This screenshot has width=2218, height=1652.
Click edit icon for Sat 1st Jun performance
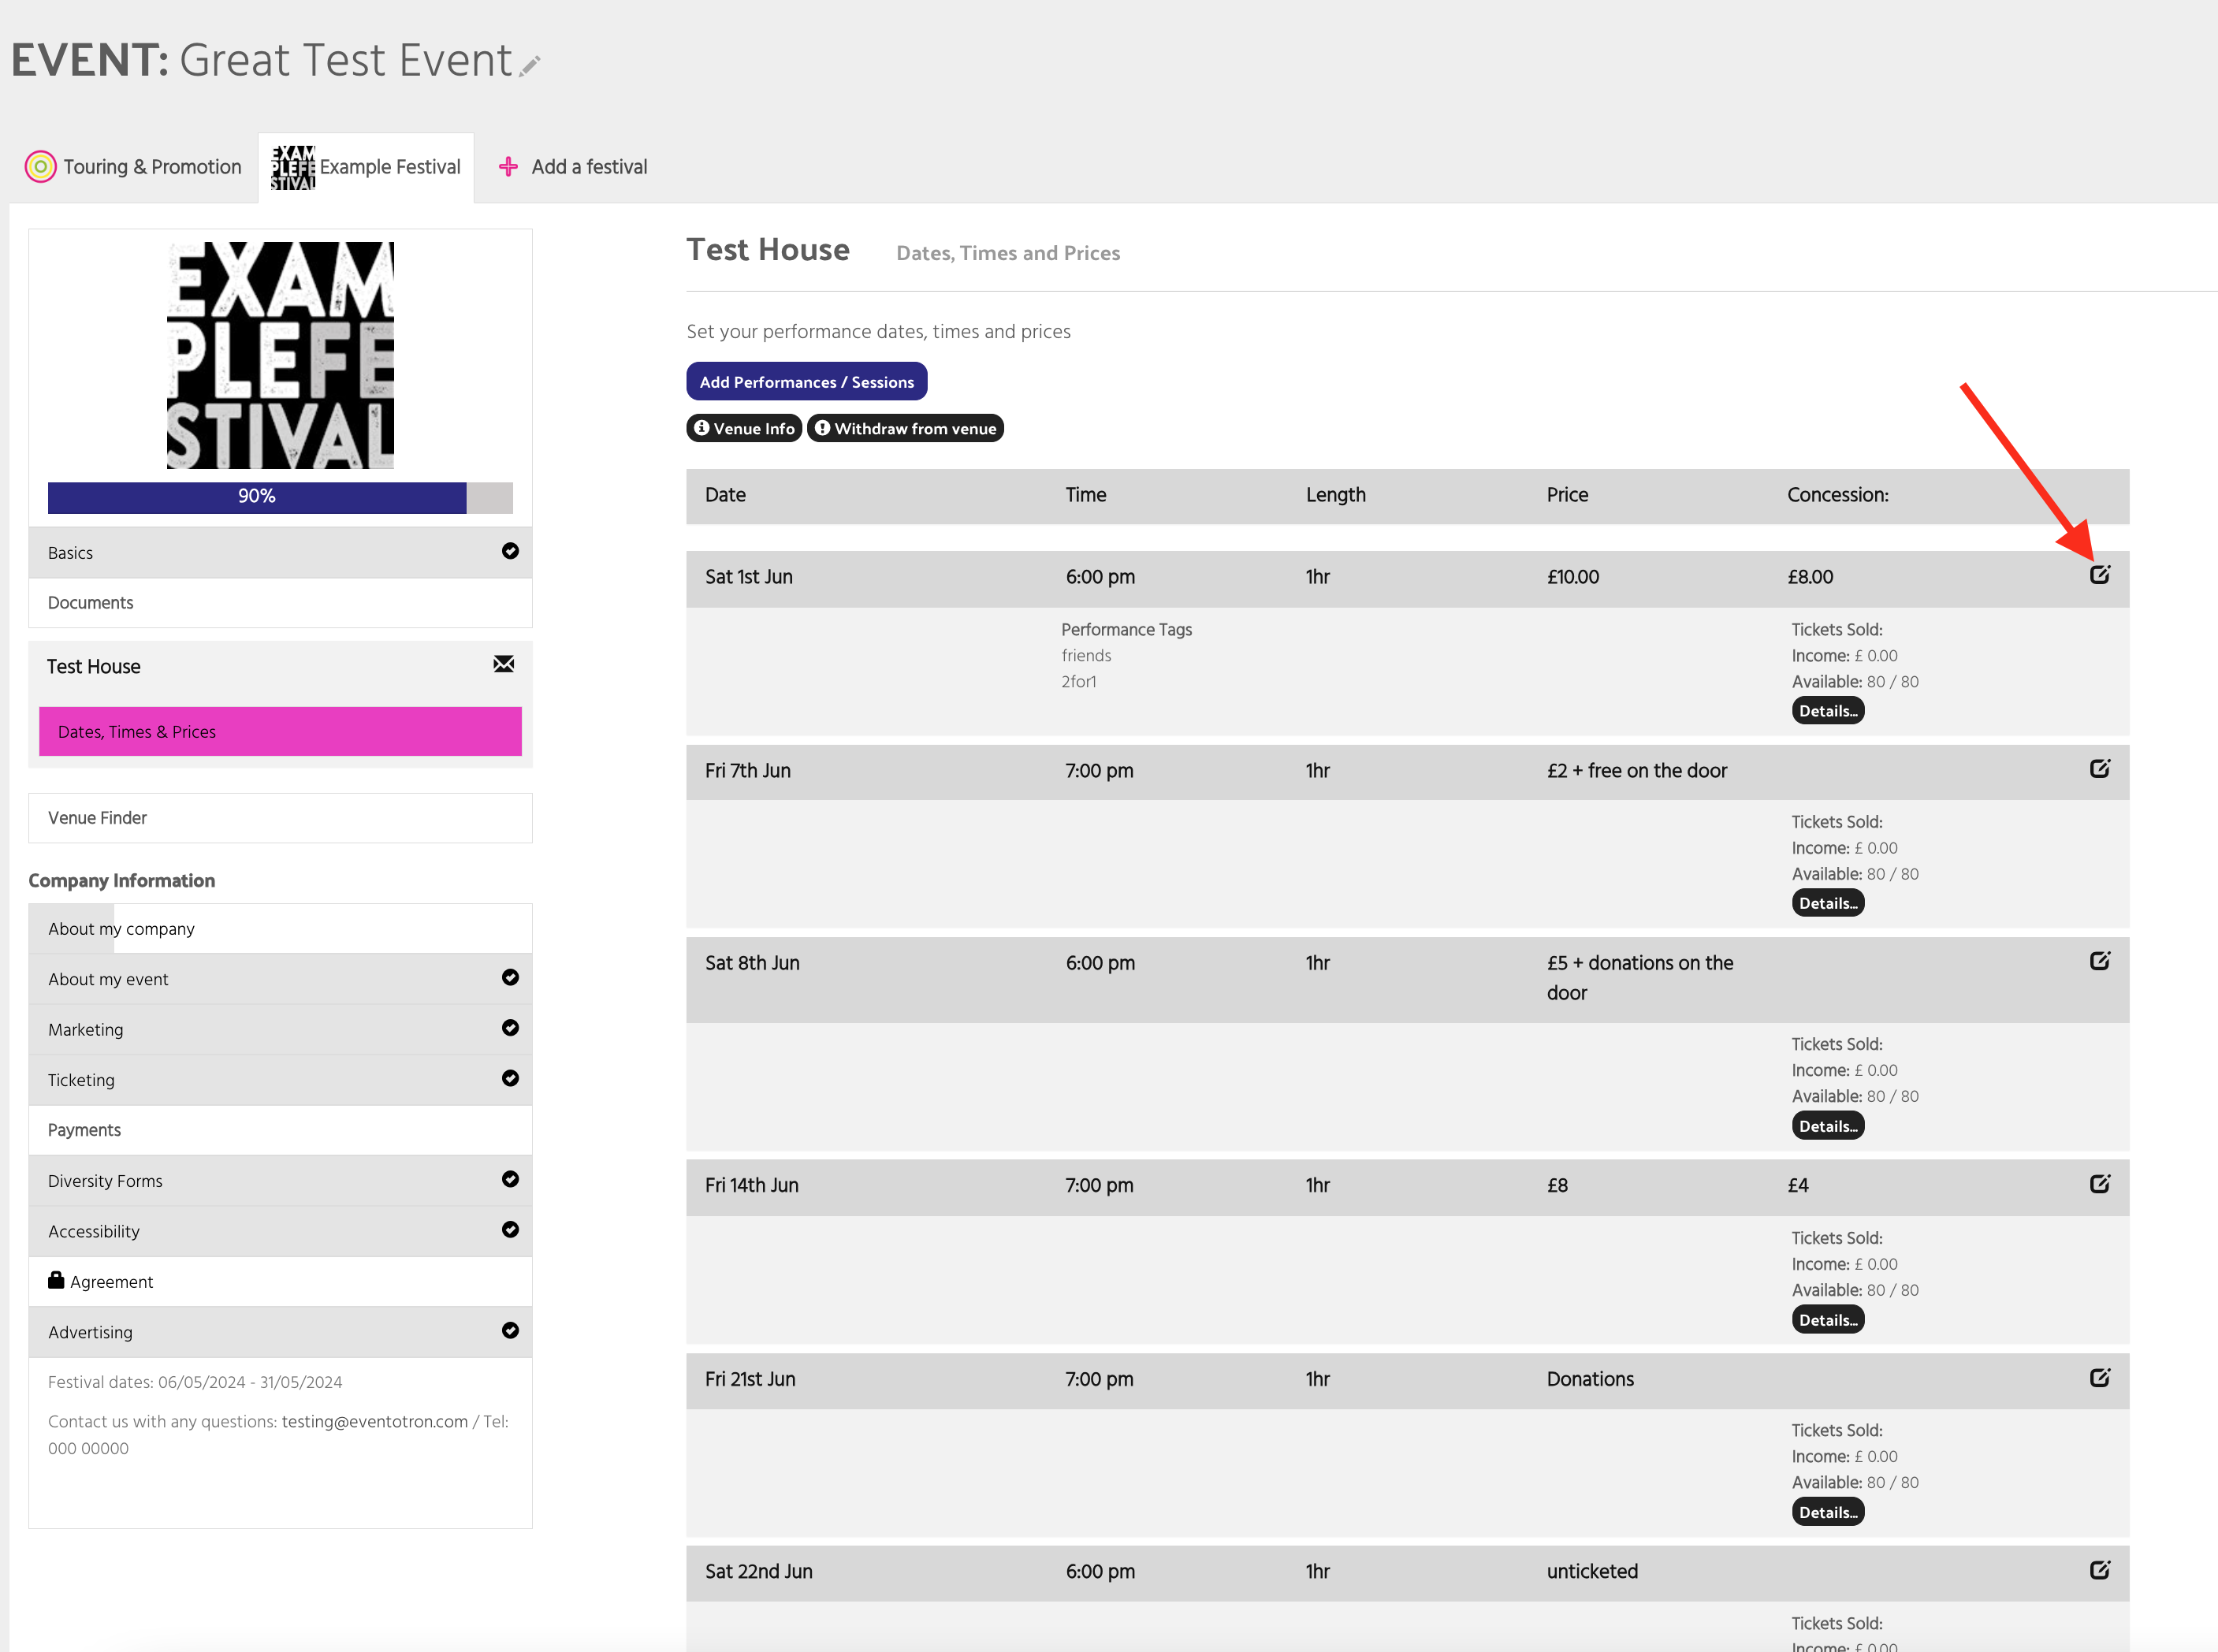click(2099, 575)
